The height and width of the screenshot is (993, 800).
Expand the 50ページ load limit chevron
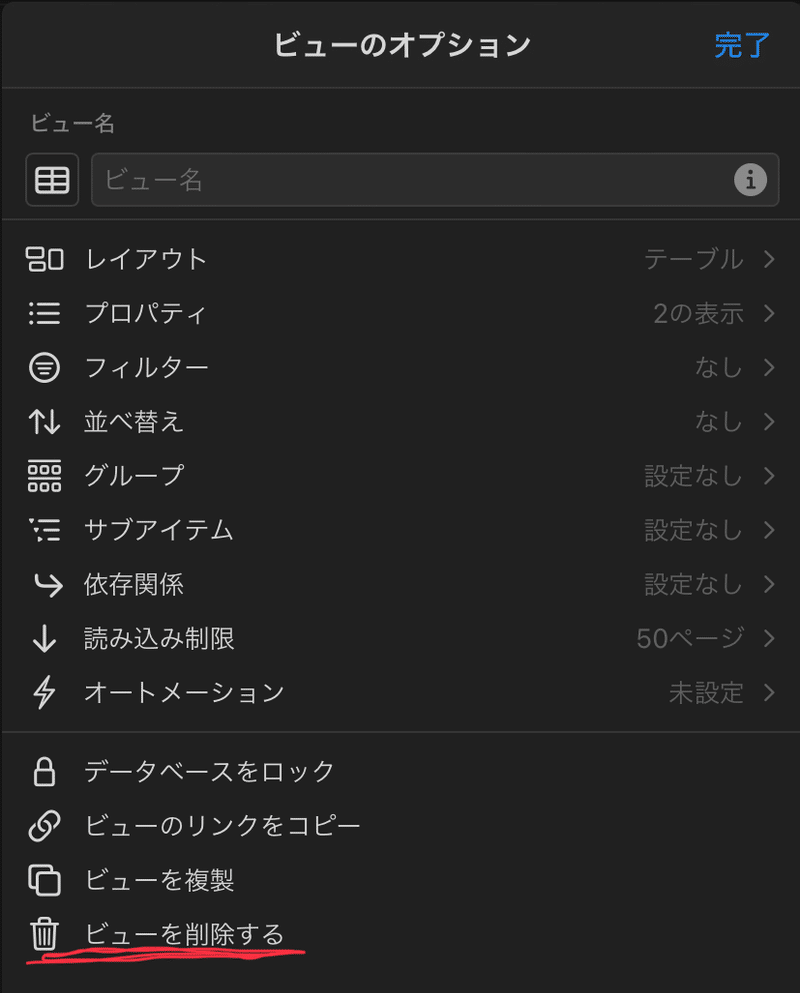point(770,638)
